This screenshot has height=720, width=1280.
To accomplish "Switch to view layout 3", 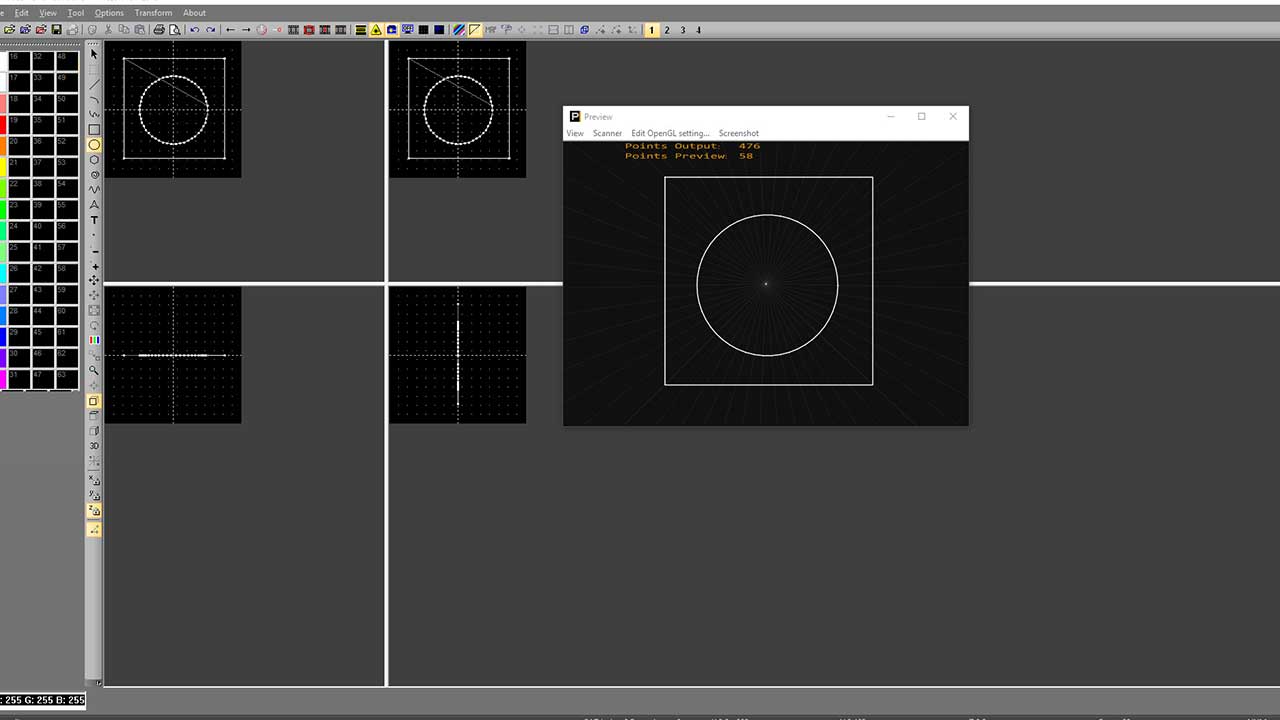I will pos(683,30).
